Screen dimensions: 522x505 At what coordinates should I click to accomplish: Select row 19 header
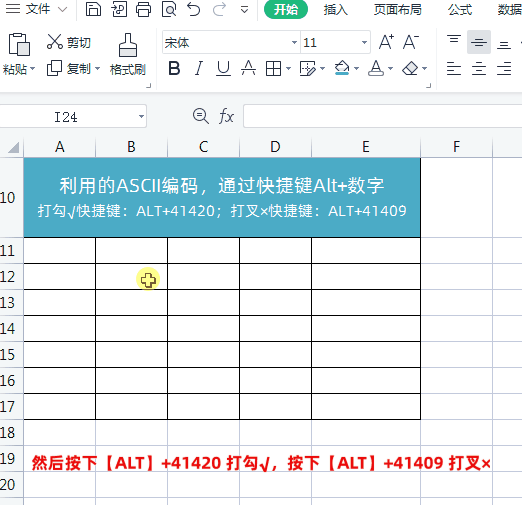pyautogui.click(x=11, y=459)
